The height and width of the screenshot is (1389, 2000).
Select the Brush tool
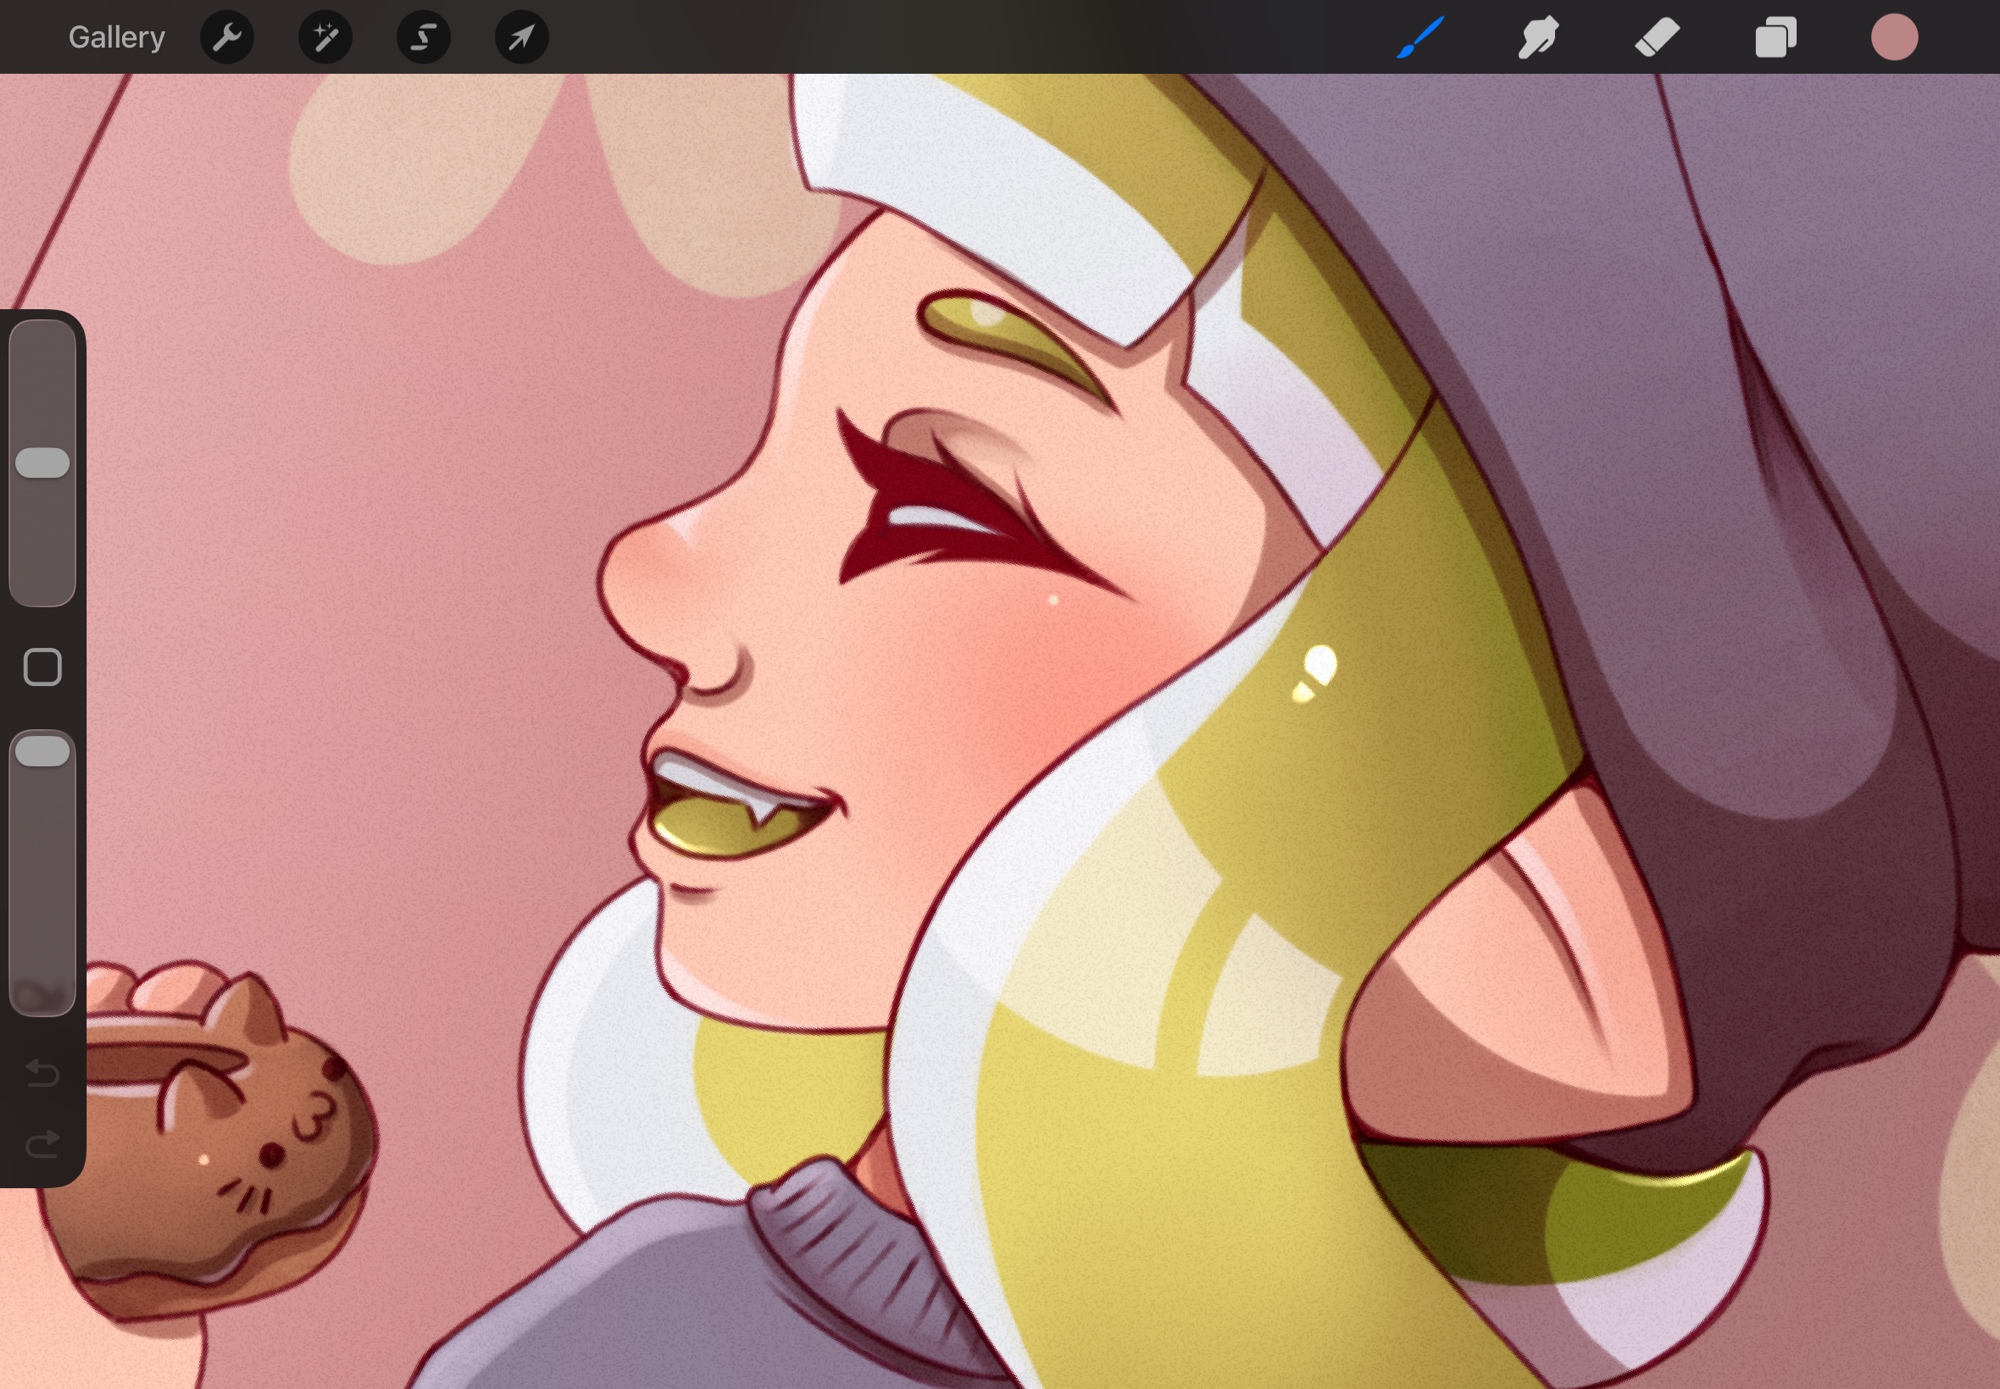[x=1420, y=38]
